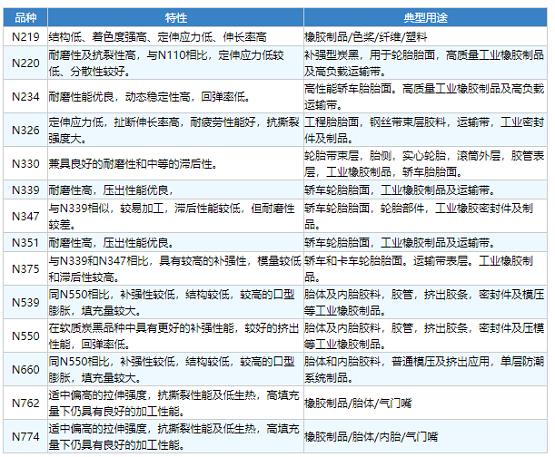This screenshot has width=555, height=457.
Task: Click N774 usage 橡胶制品/胎体/内胎/气门嘴
Action: pos(371,436)
